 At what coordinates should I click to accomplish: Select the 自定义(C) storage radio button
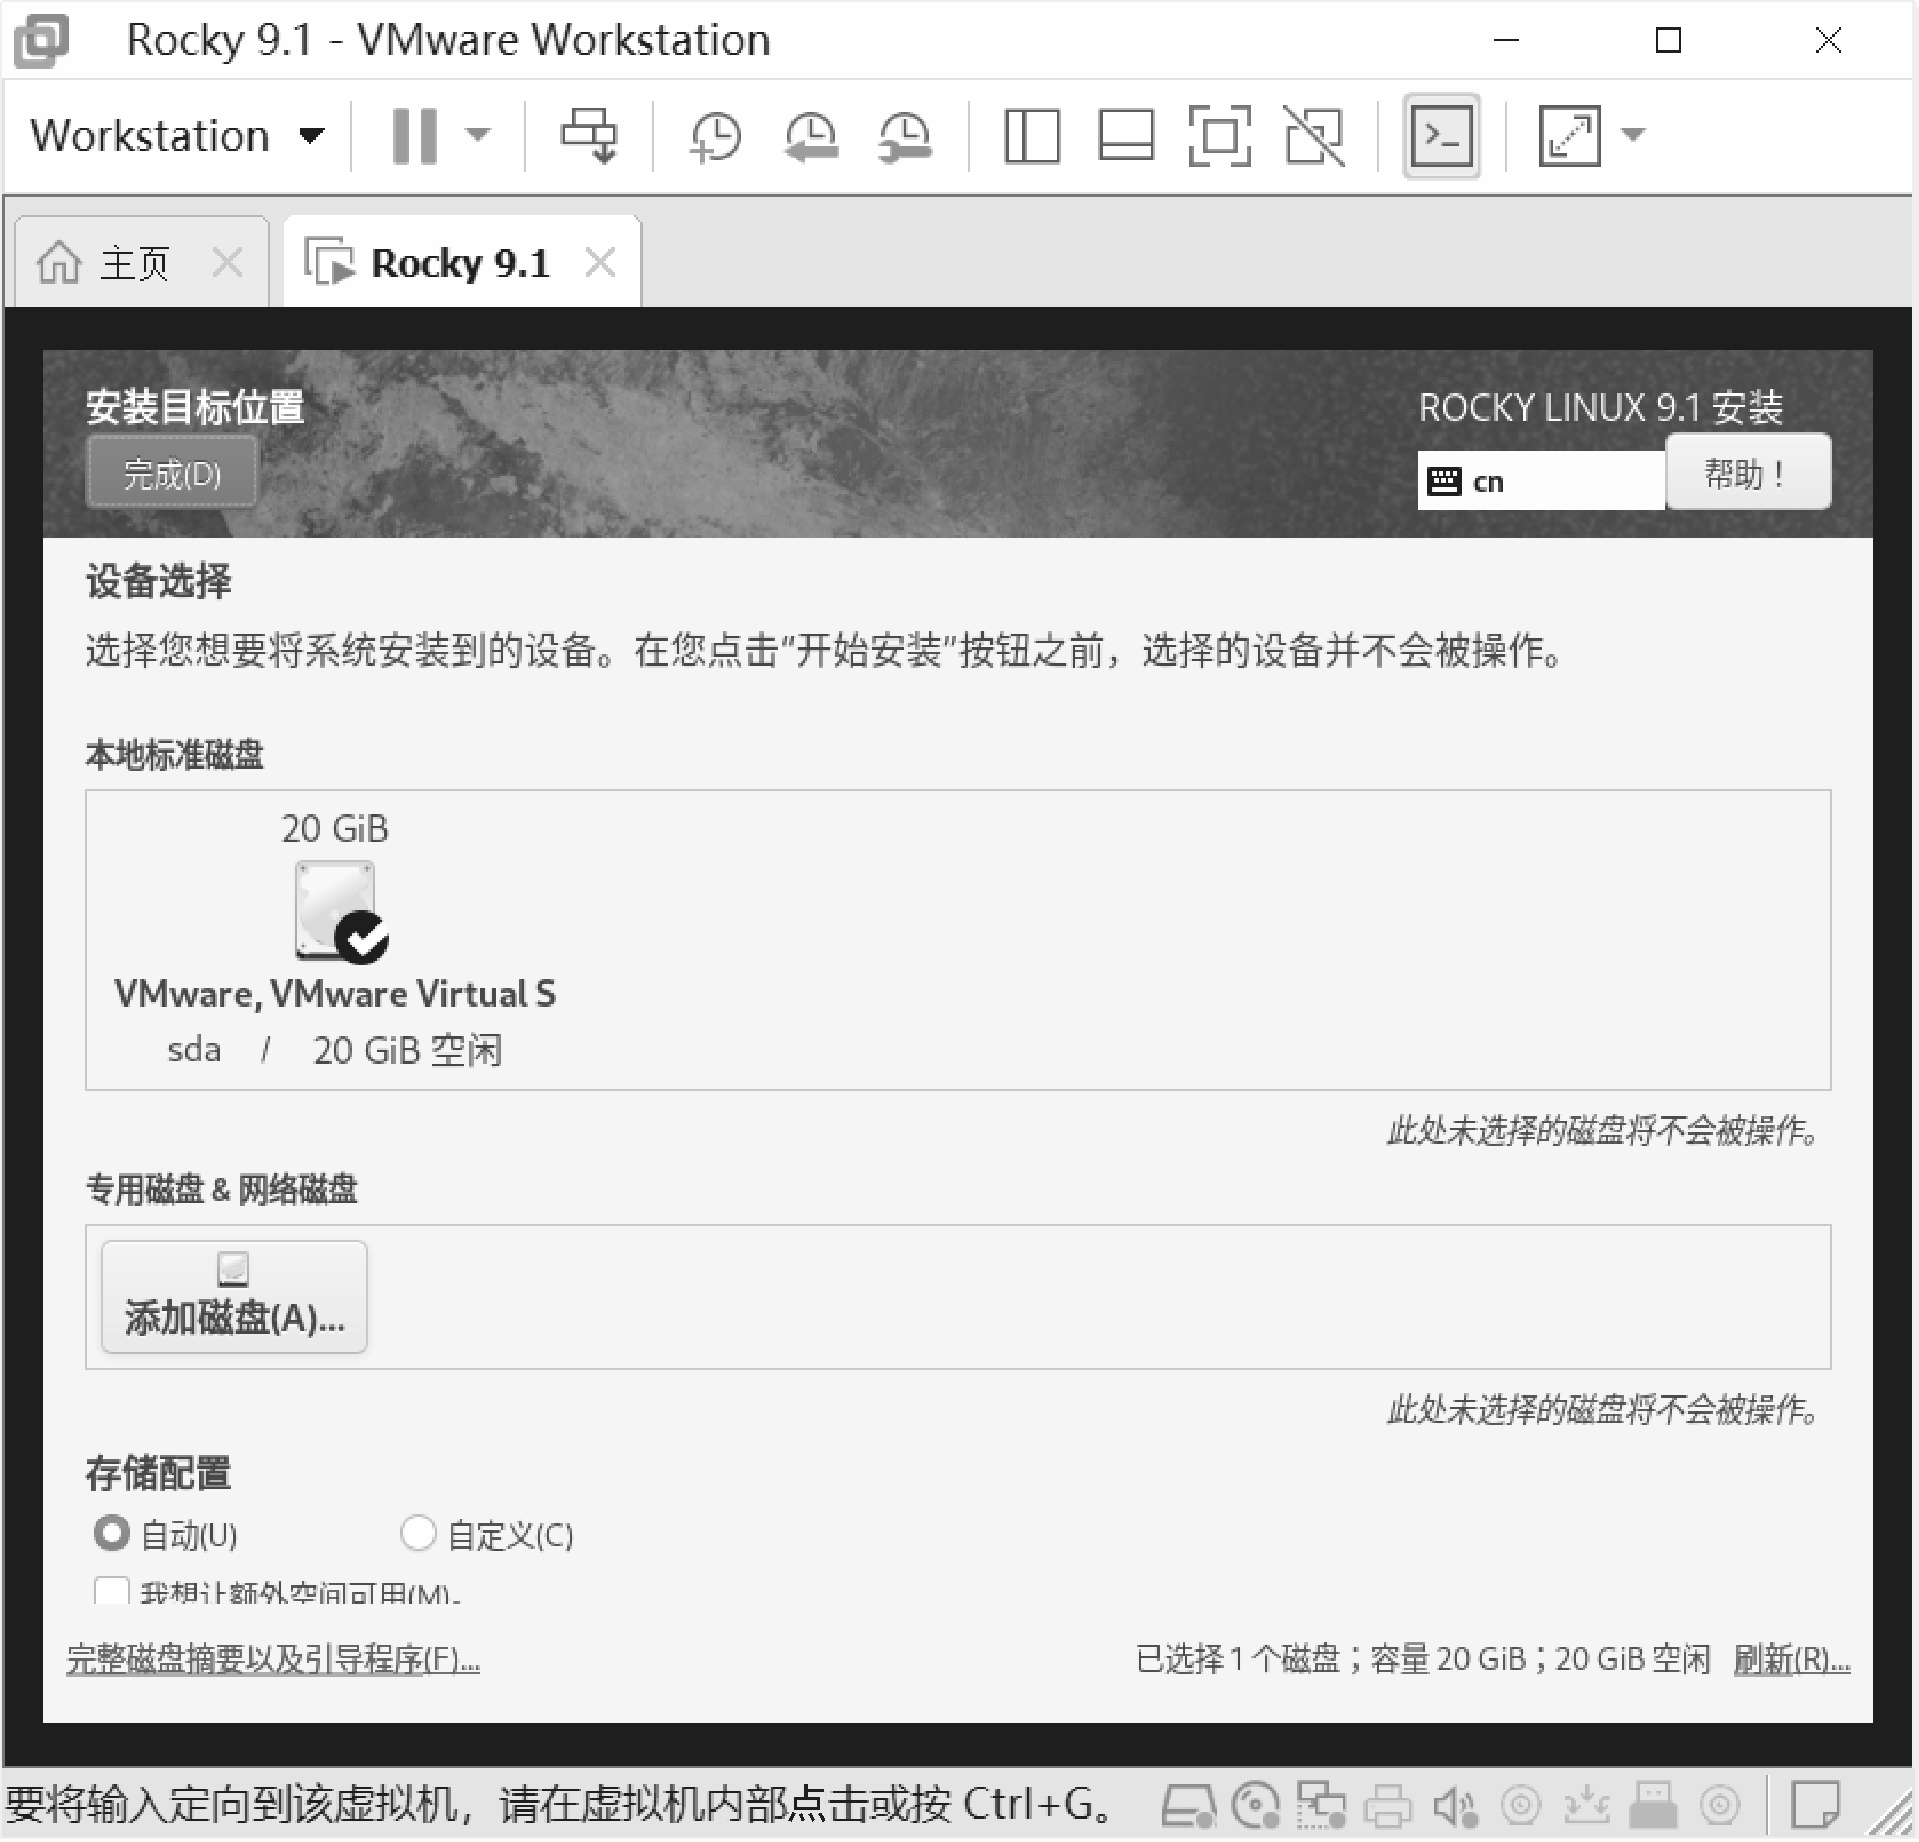418,1533
